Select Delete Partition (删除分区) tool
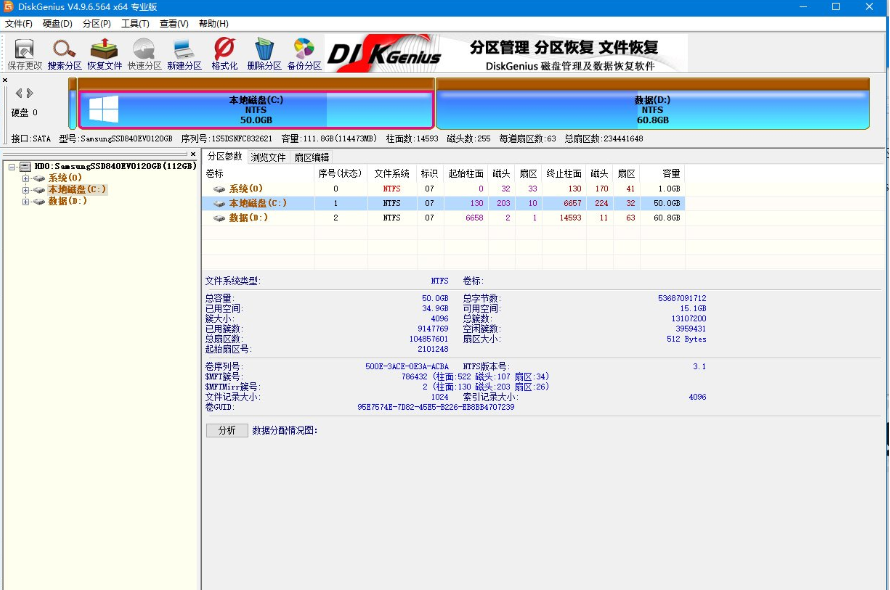The width and height of the screenshot is (890, 590). coord(264,54)
